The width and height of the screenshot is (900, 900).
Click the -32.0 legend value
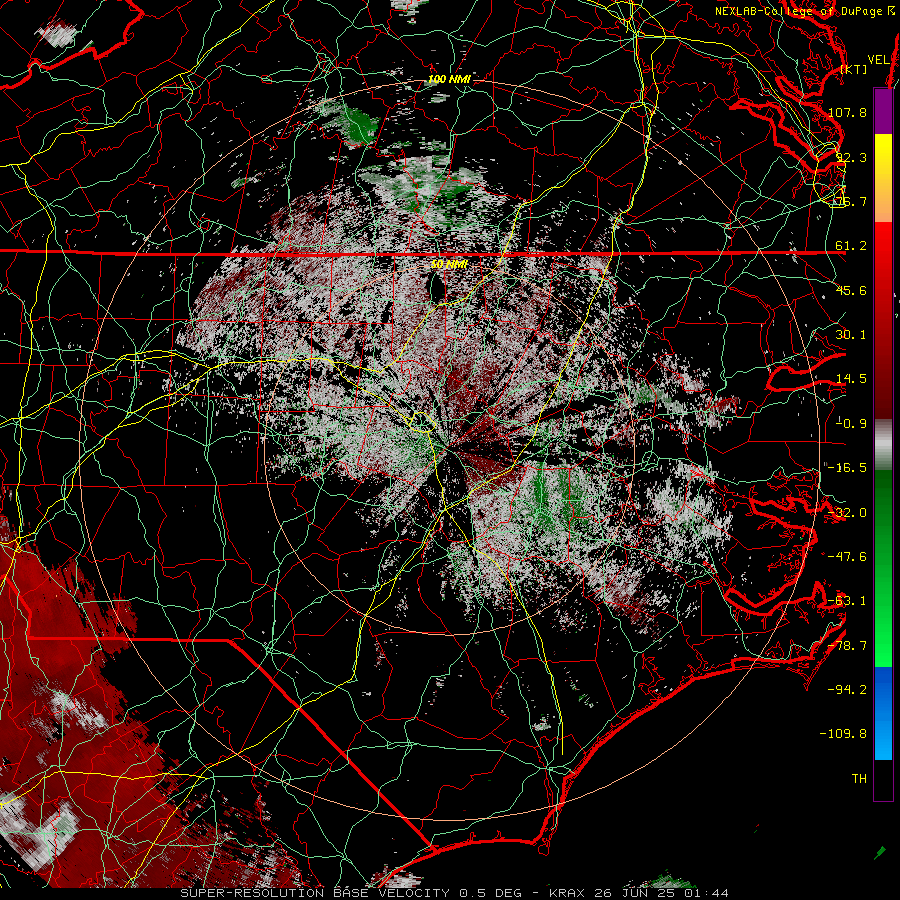coord(847,512)
